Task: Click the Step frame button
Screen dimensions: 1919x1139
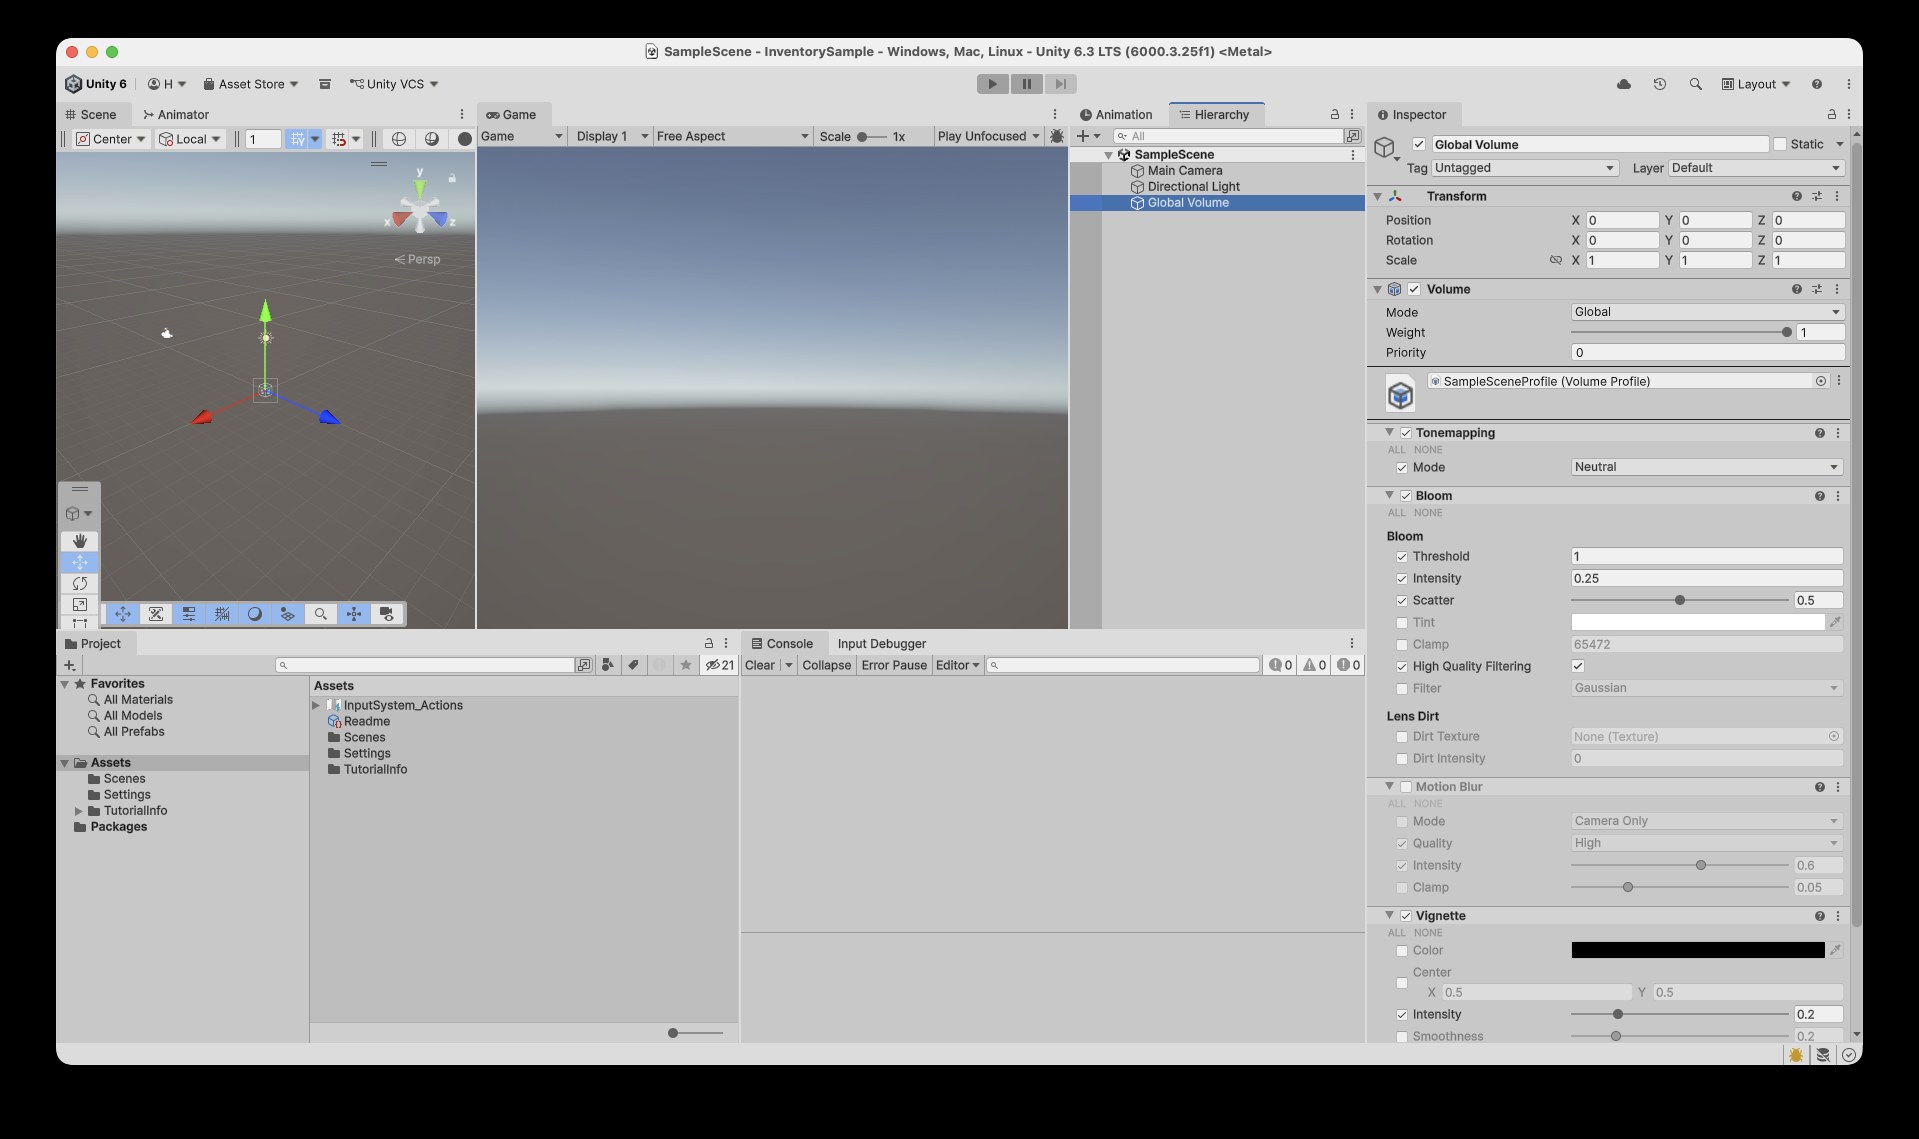Action: coord(1060,84)
